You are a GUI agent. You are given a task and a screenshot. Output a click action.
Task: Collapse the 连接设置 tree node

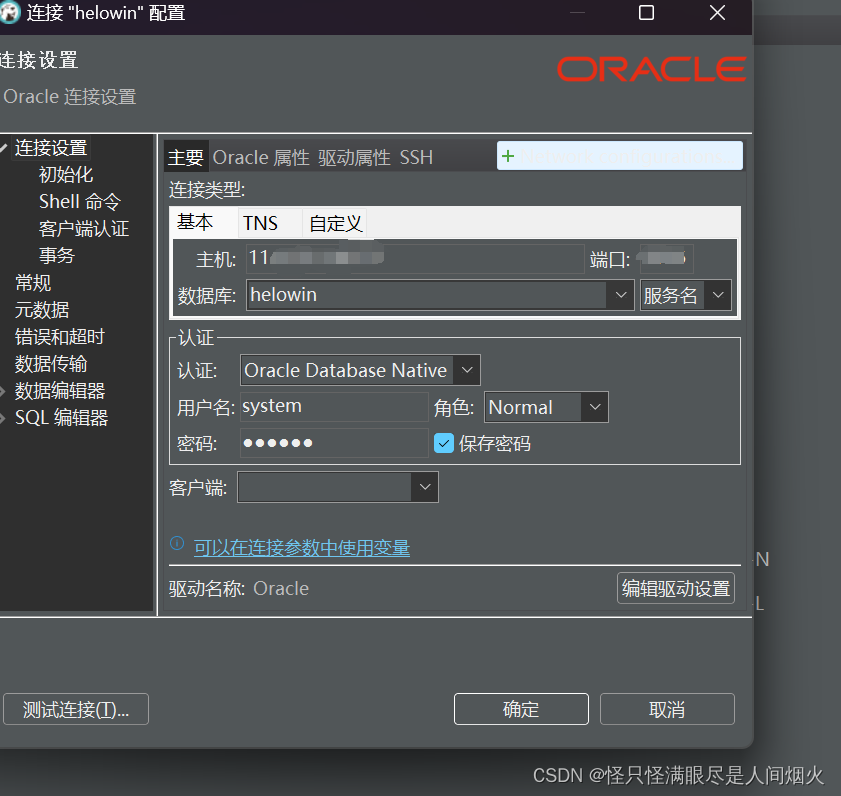tap(3, 148)
